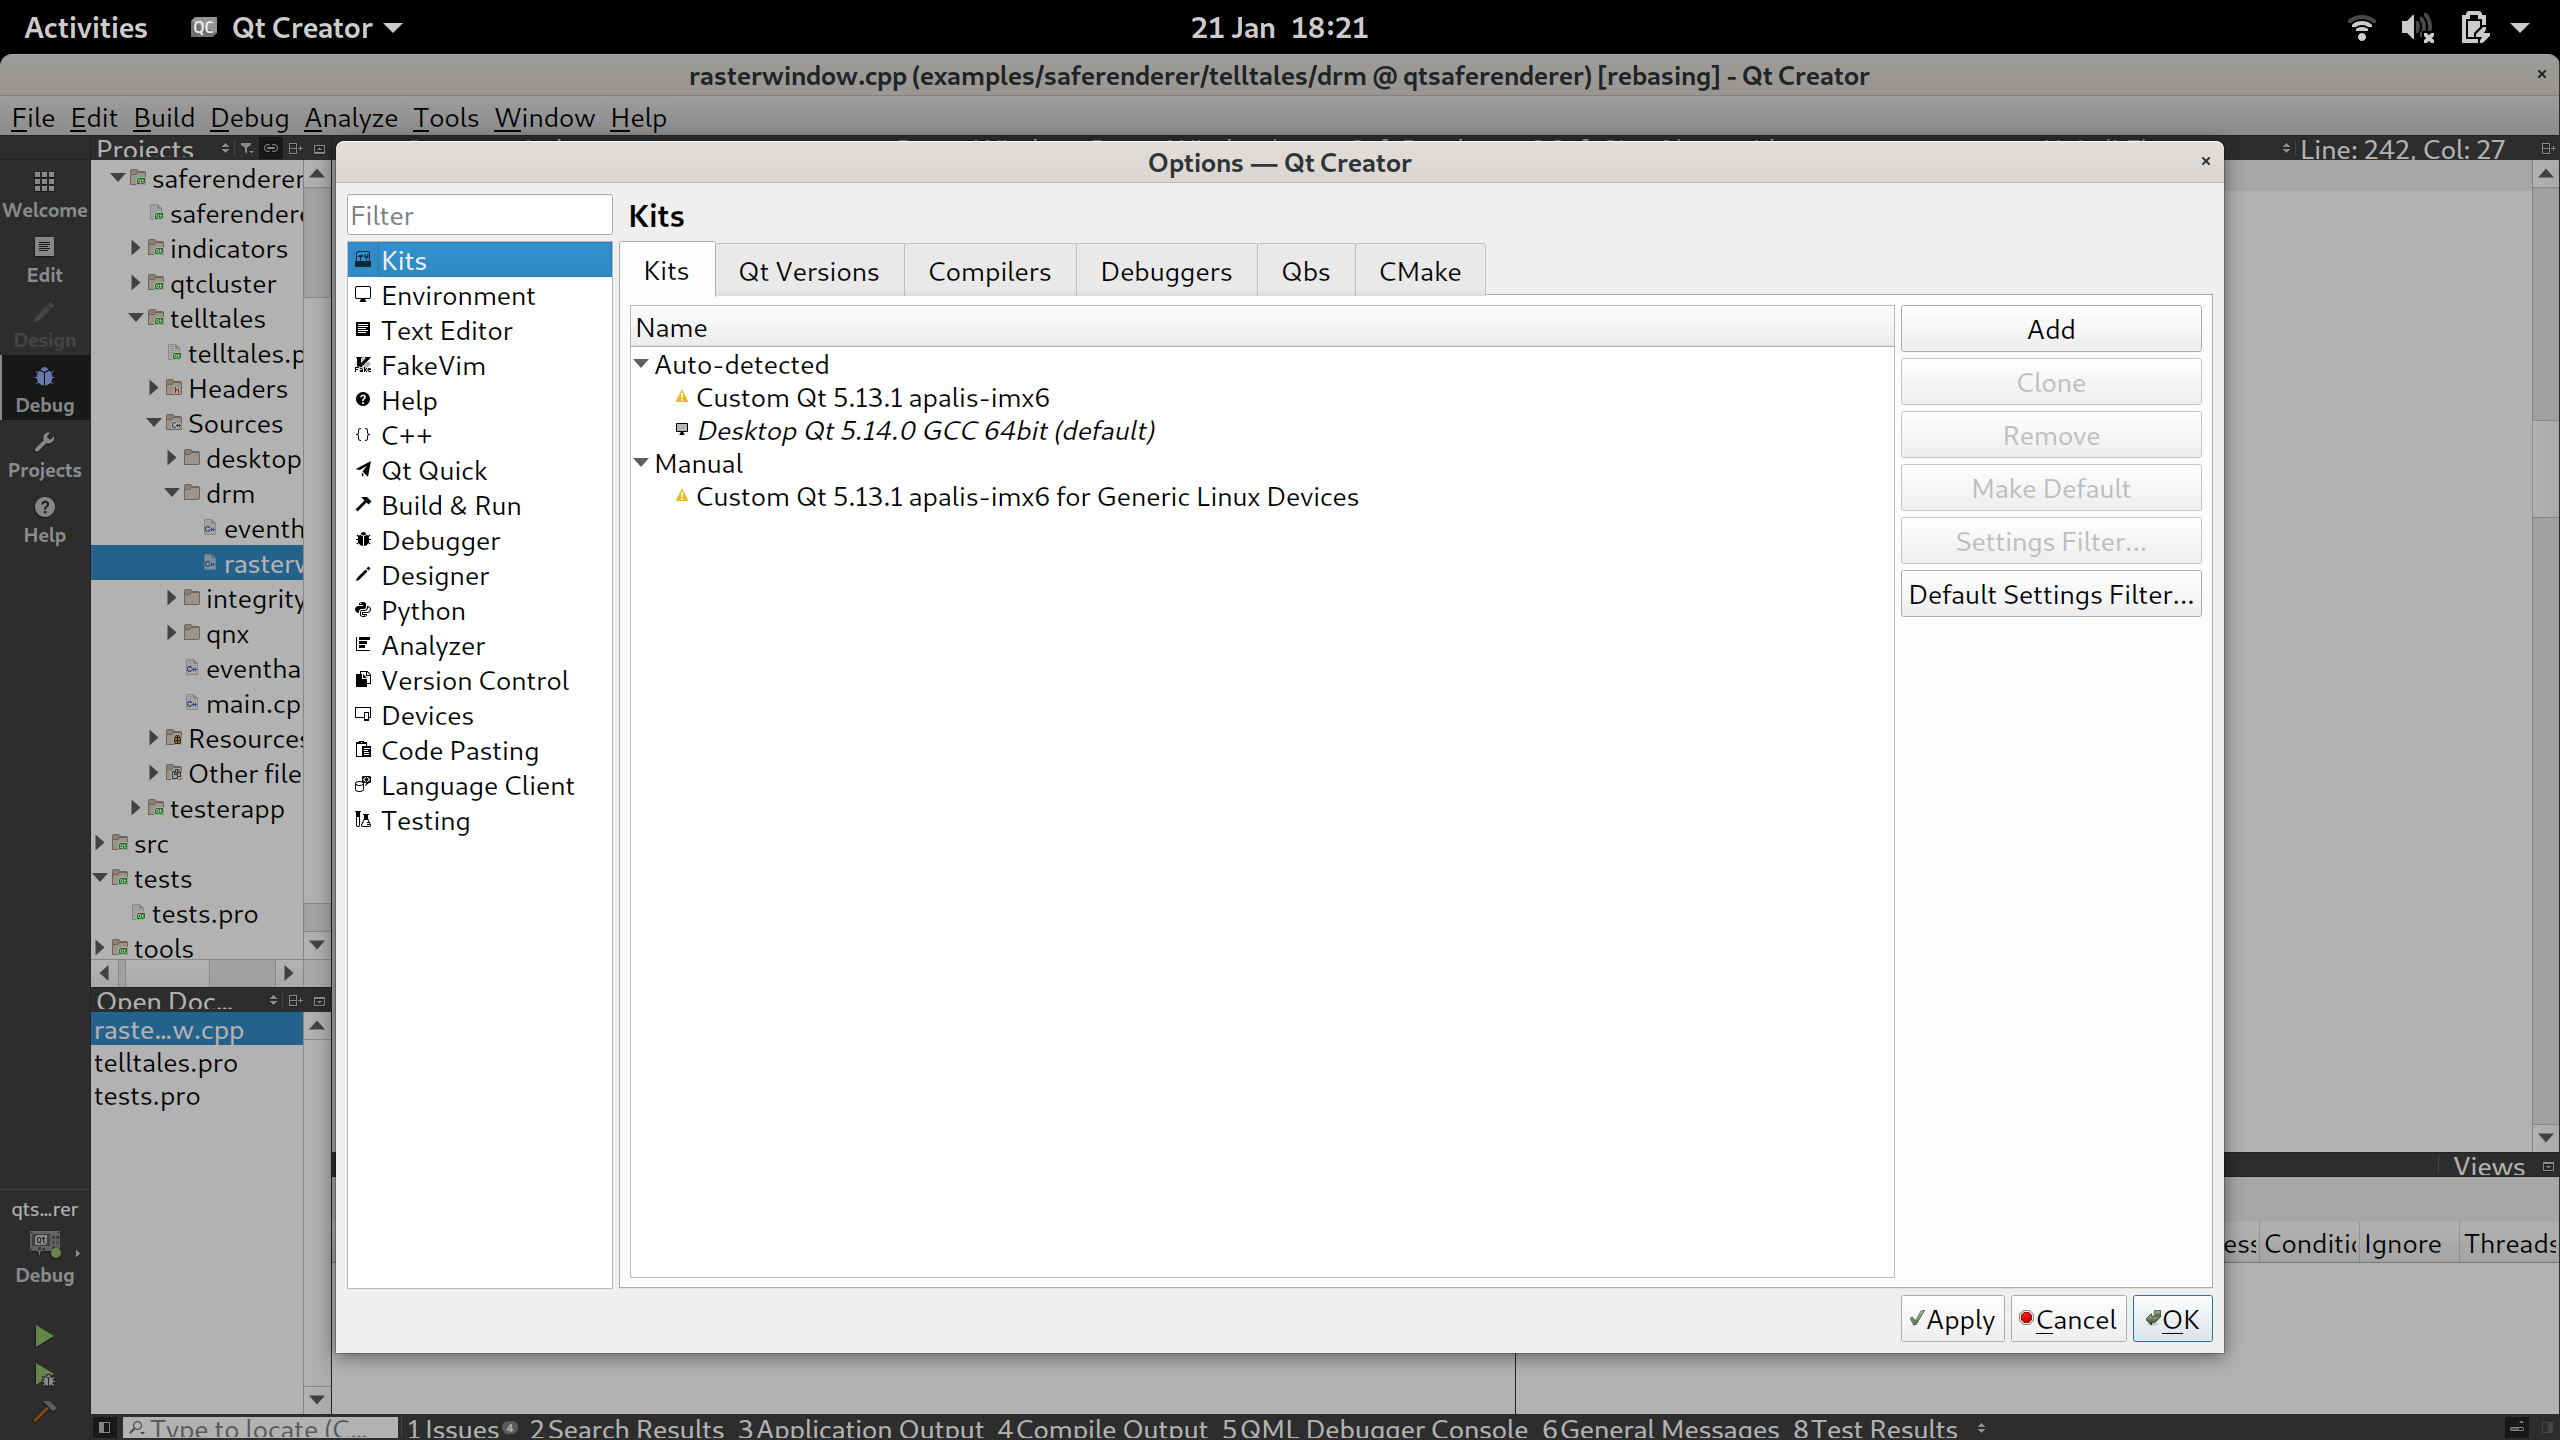The height and width of the screenshot is (1440, 2560).
Task: Open the Analyze menu
Action: [351, 118]
